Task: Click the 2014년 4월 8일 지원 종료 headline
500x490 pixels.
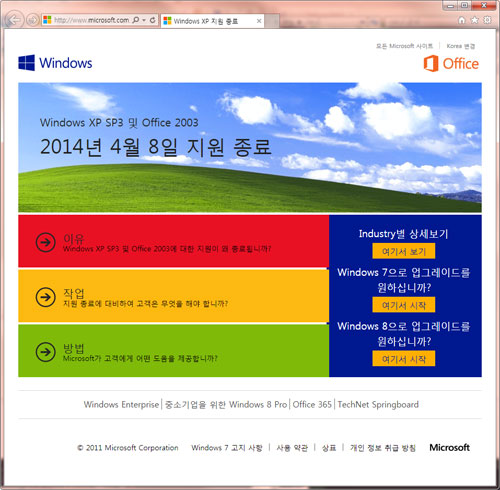Action: click(156, 147)
